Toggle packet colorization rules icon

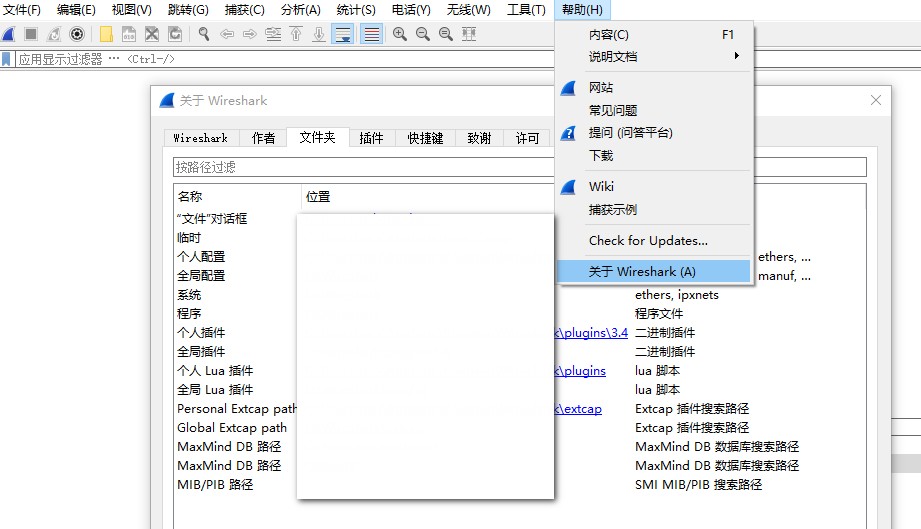[372, 34]
